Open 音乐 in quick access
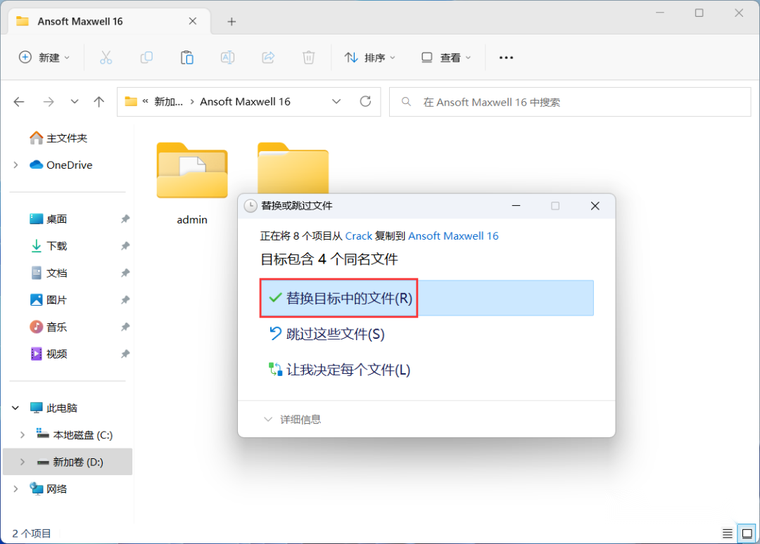Viewport: 760px width, 544px height. click(x=48, y=327)
